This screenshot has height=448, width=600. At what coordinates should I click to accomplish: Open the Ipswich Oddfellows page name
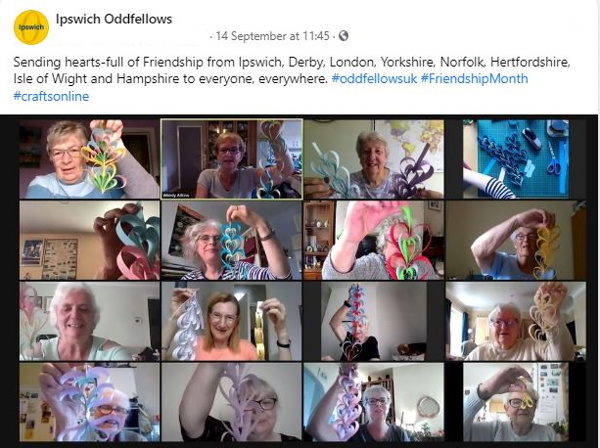[114, 19]
